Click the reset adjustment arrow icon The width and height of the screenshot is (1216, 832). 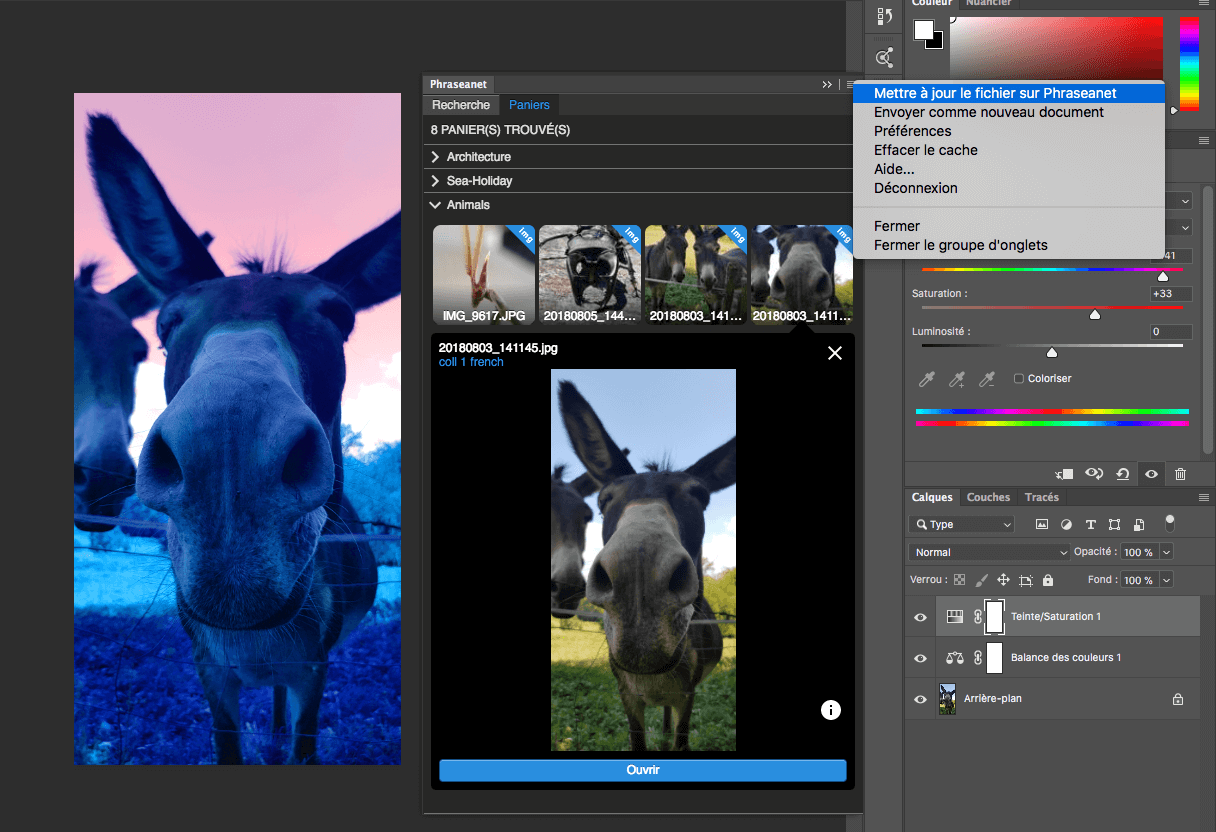1121,473
